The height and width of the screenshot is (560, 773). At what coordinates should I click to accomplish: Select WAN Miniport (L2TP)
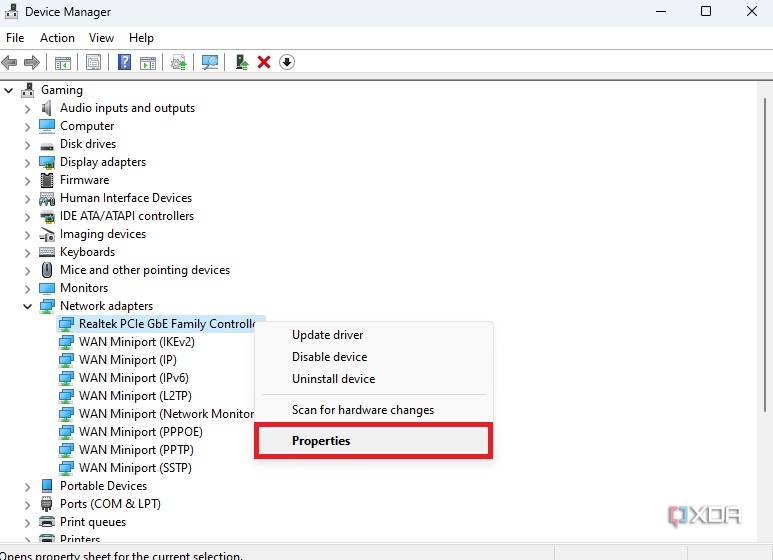coord(135,396)
